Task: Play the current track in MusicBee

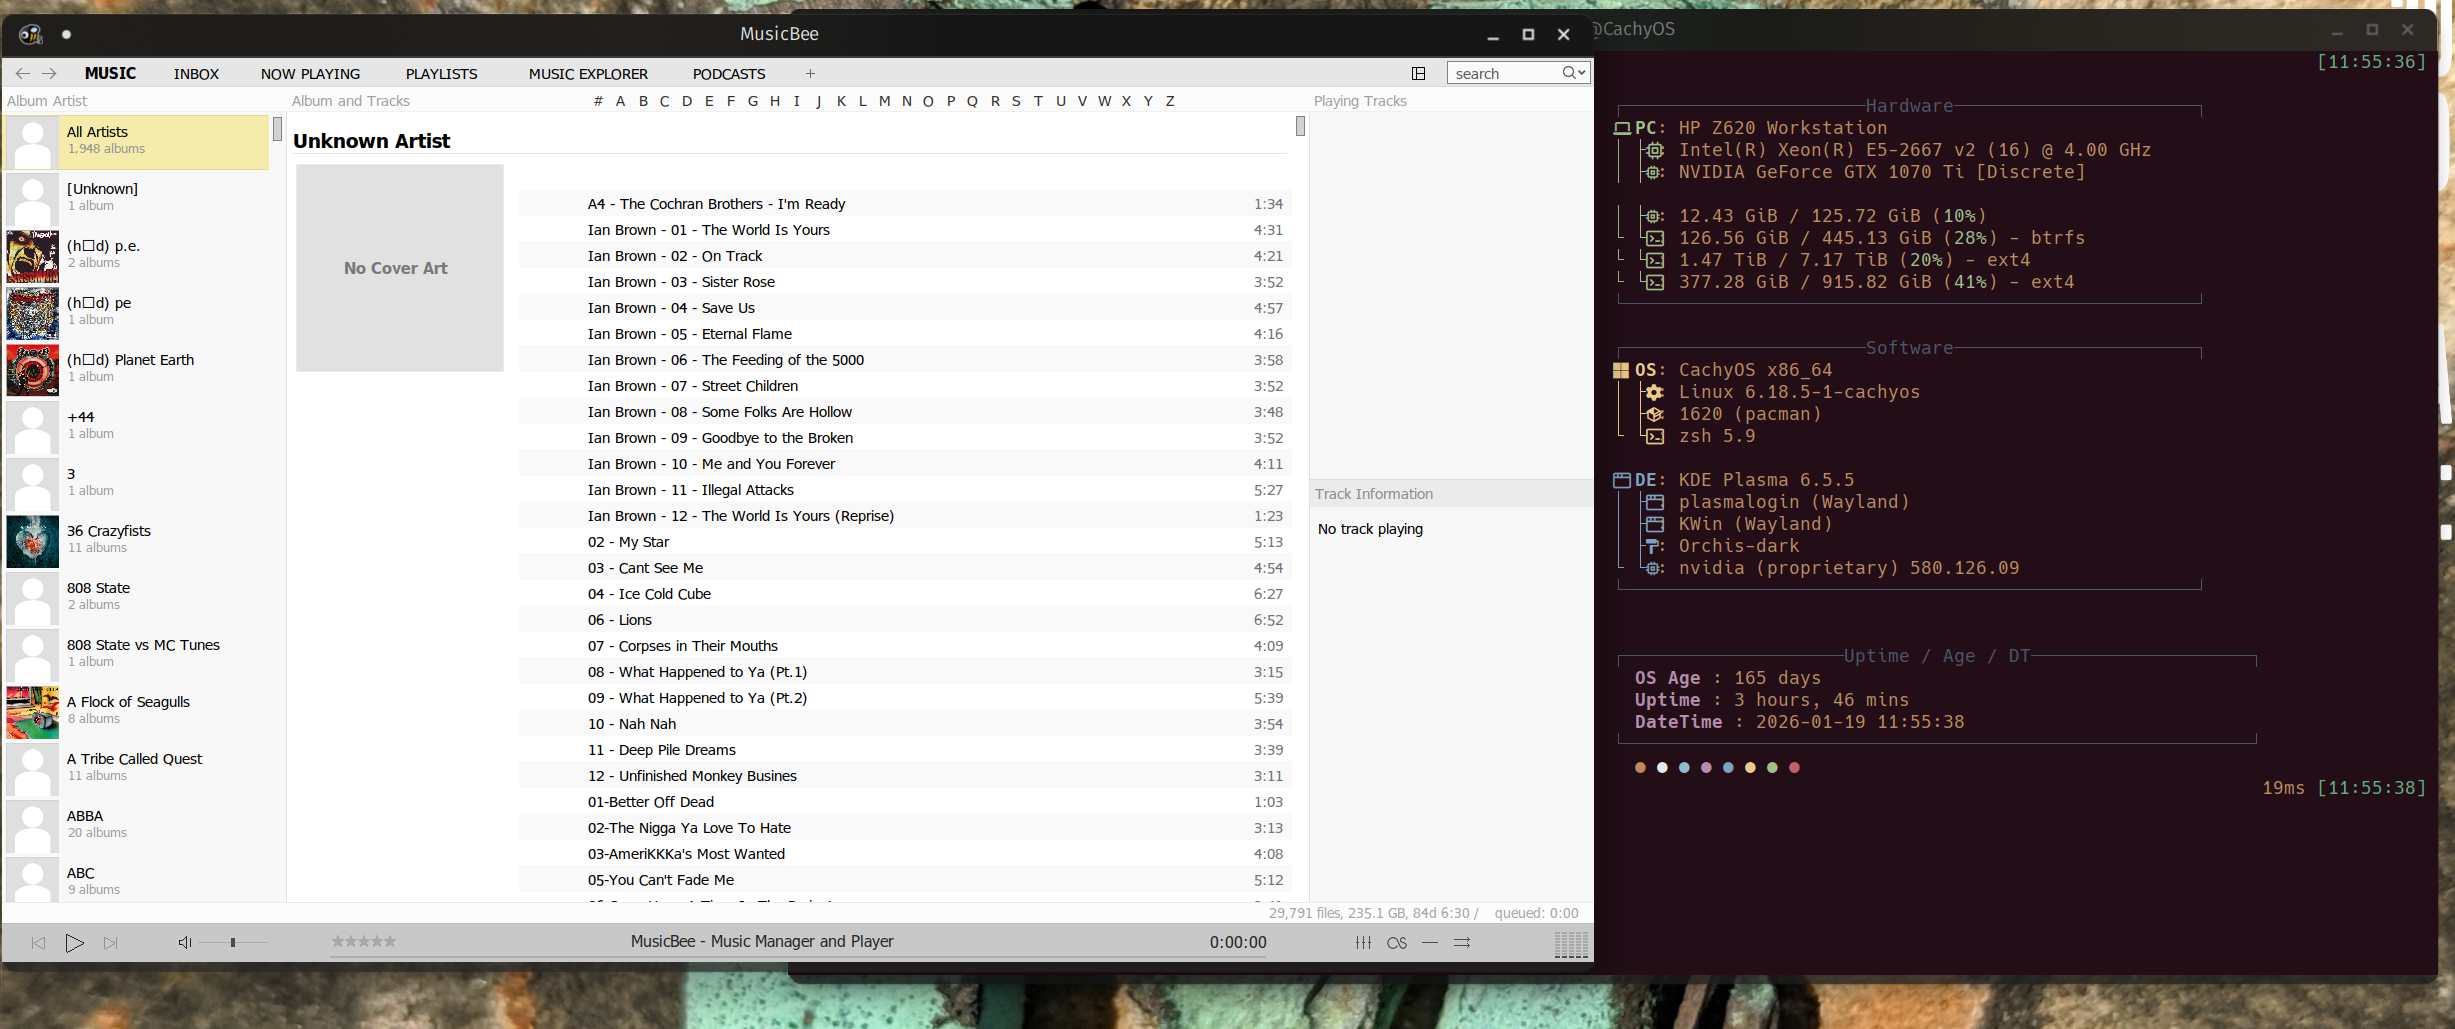Action: [x=74, y=943]
